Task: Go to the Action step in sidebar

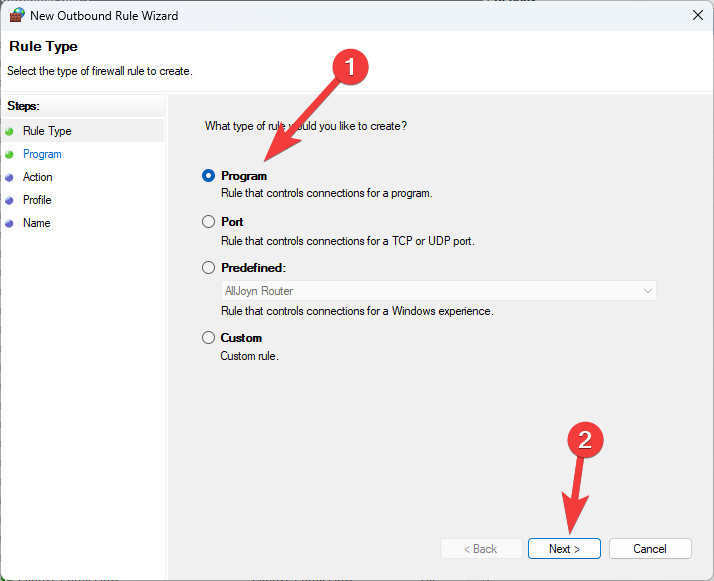Action: (x=38, y=177)
